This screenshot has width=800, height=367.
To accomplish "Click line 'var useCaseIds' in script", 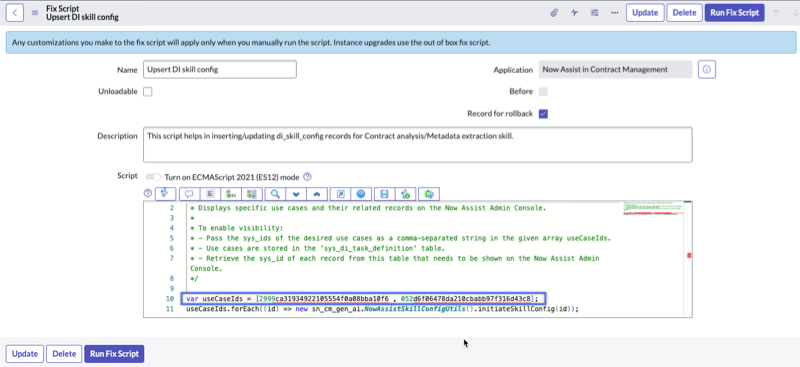I will coord(363,298).
